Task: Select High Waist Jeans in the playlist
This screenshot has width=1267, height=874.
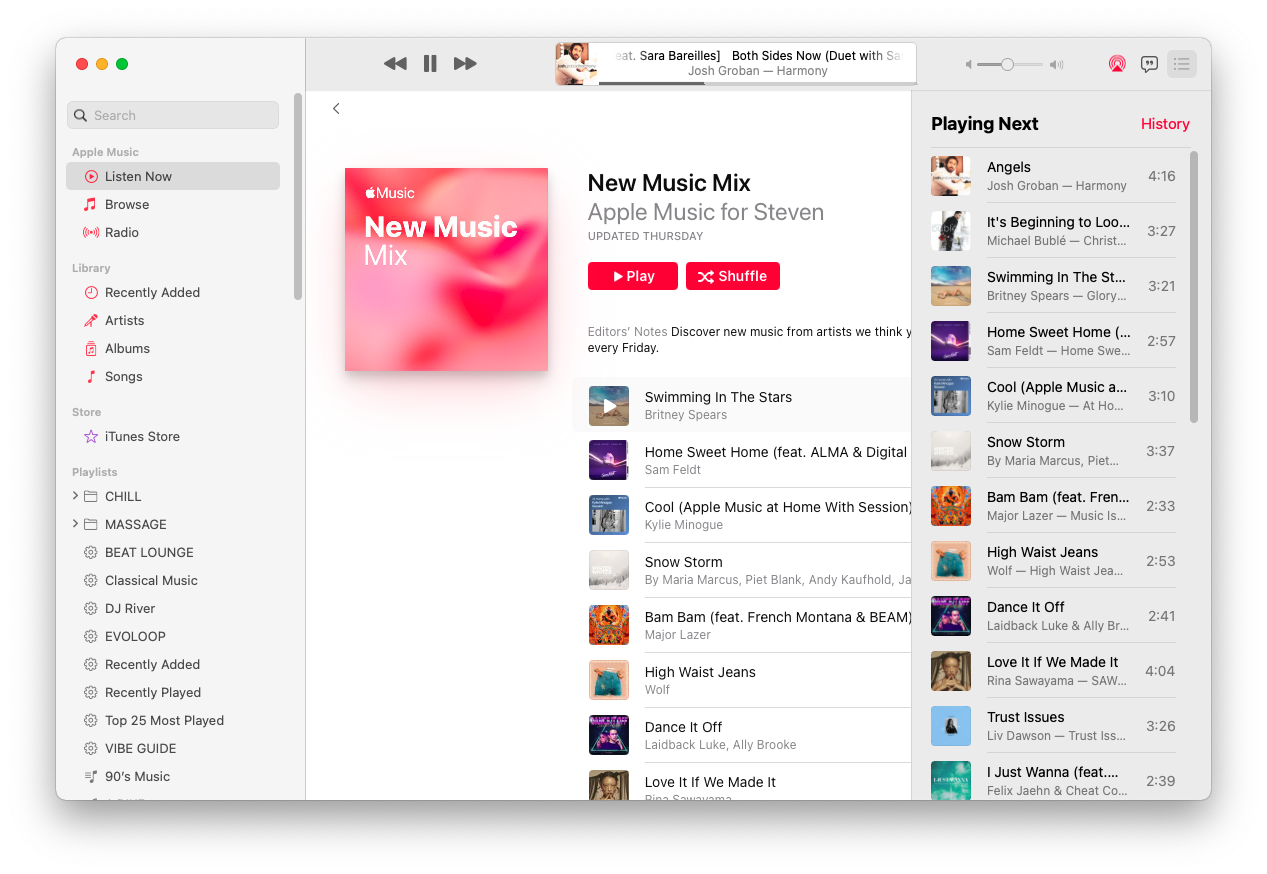Action: click(x=742, y=680)
